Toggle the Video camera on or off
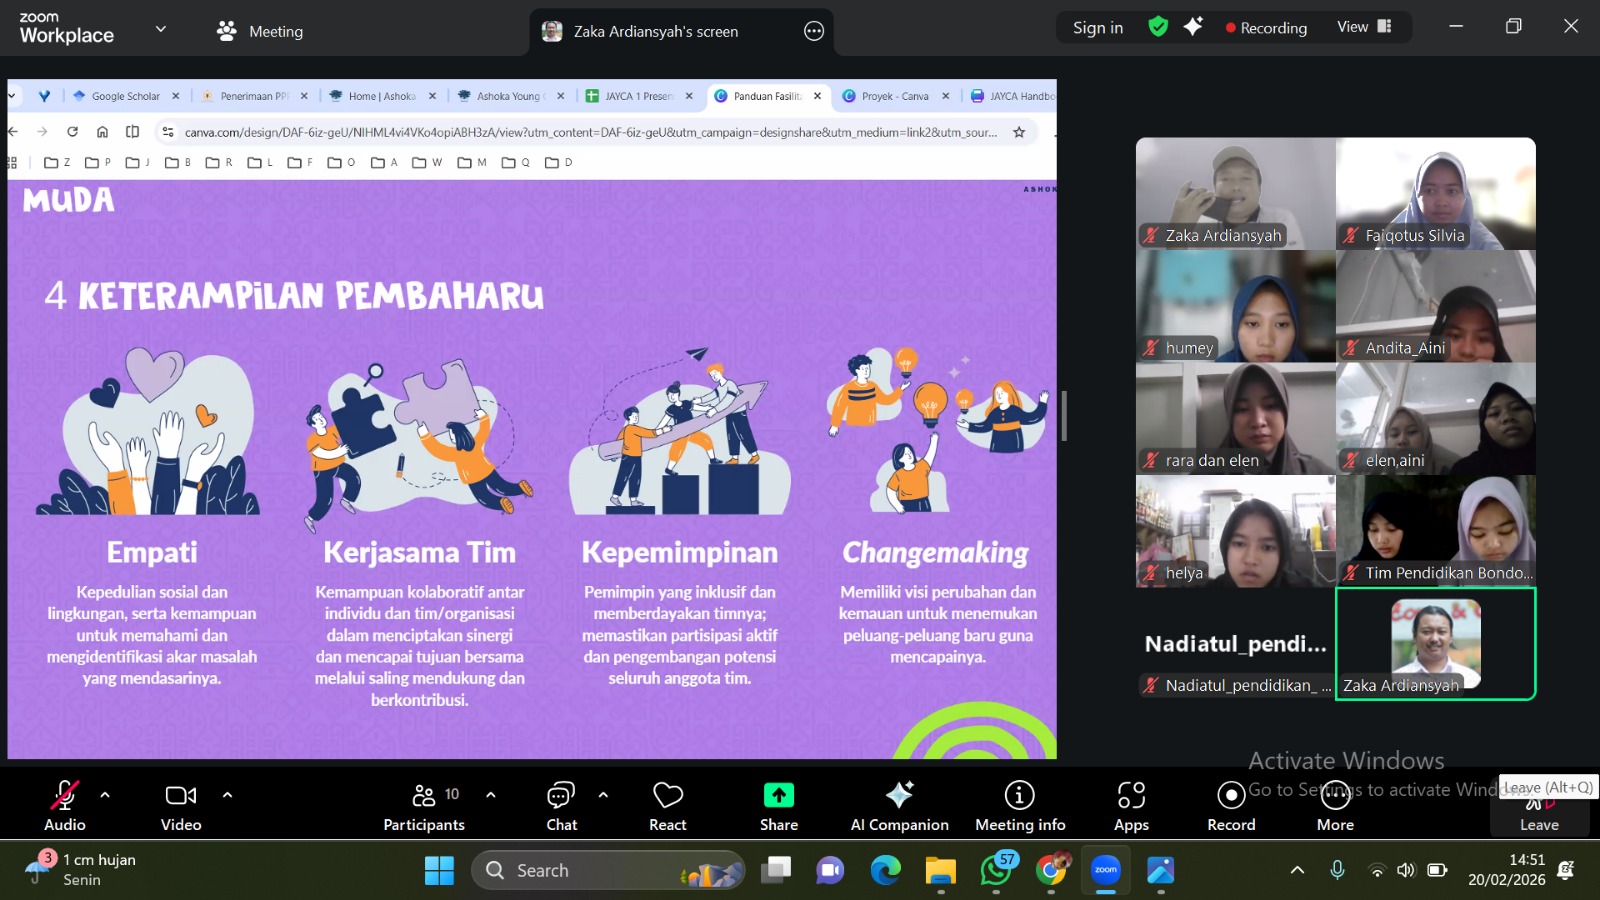Screen dimensions: 1600x900 point(181,805)
